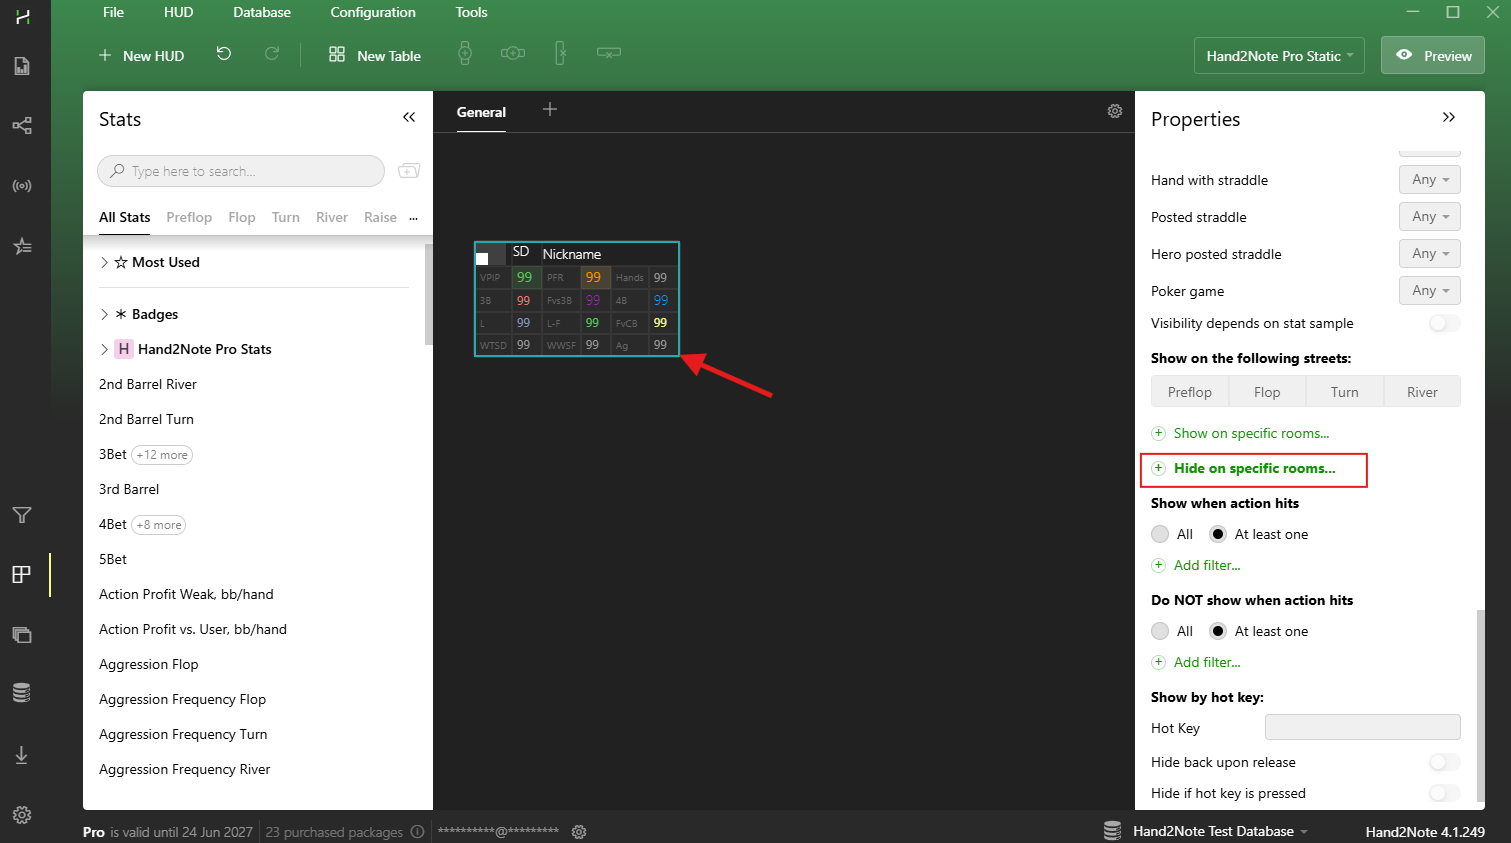
Task: Open the Configuration menu
Action: click(373, 12)
